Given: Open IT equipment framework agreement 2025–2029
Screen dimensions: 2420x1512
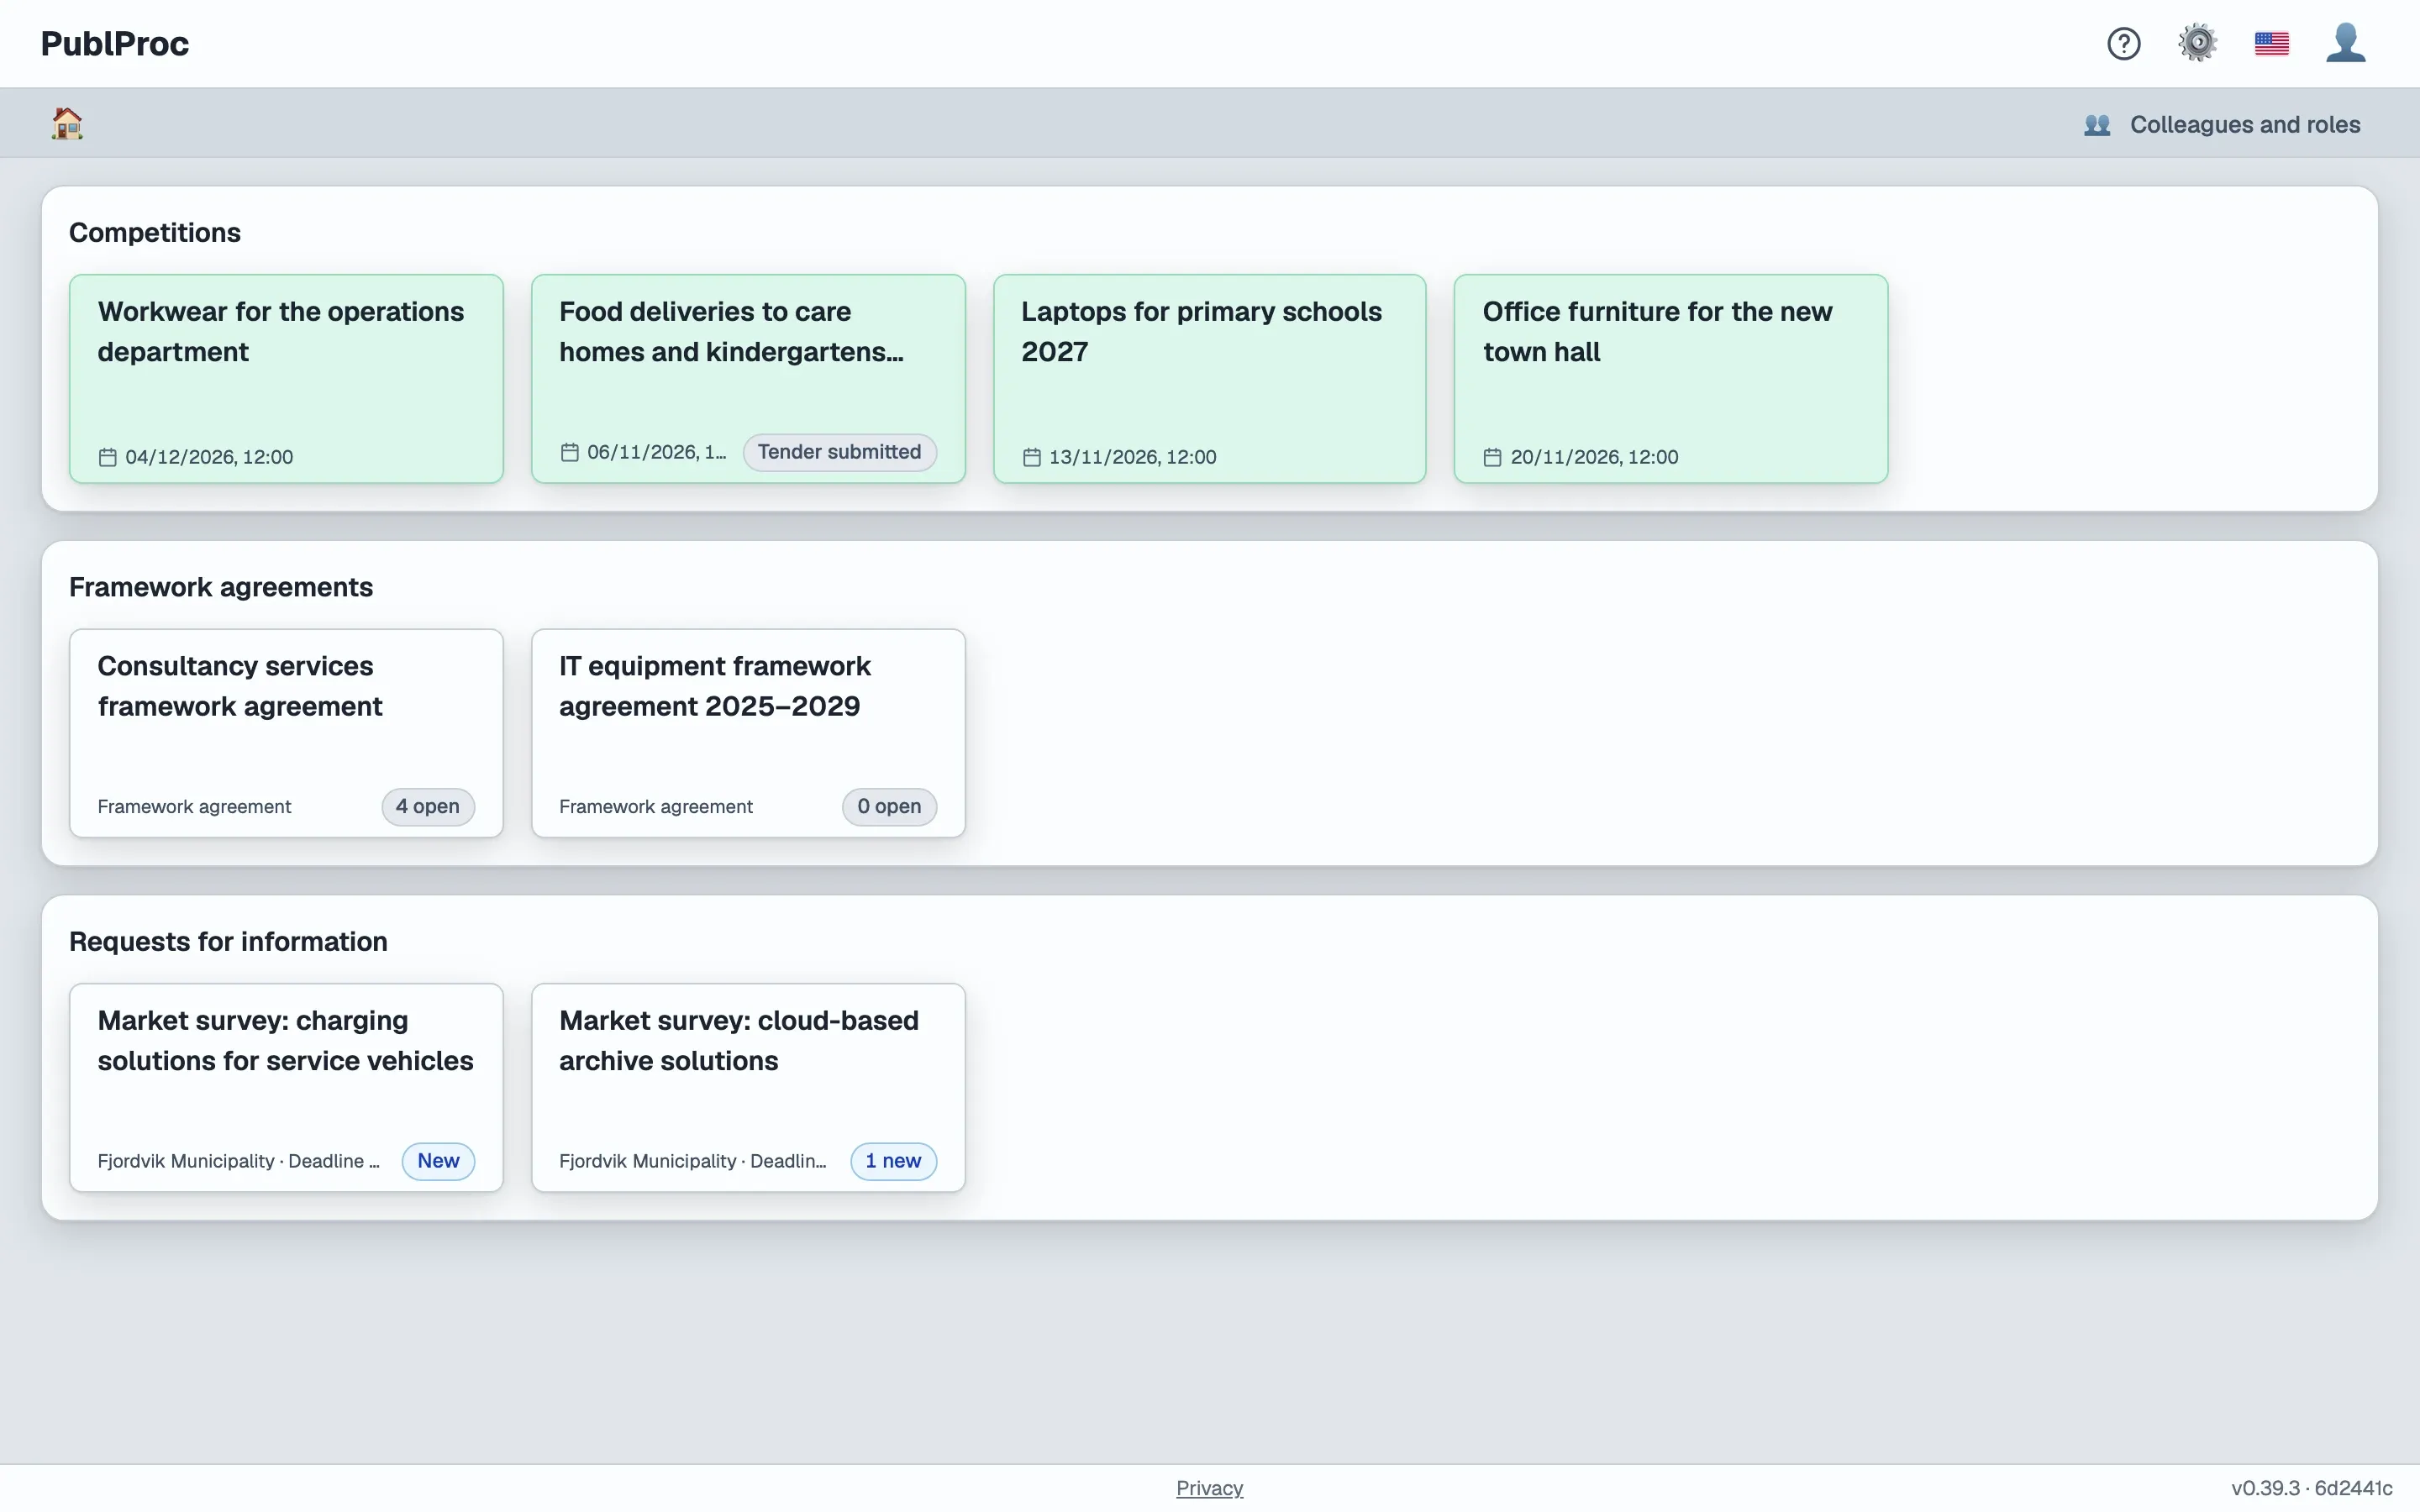Looking at the screenshot, I should point(748,733).
